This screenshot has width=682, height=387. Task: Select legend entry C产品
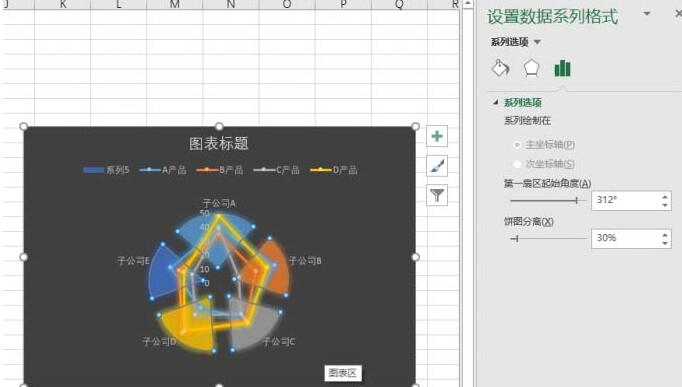click(x=276, y=170)
